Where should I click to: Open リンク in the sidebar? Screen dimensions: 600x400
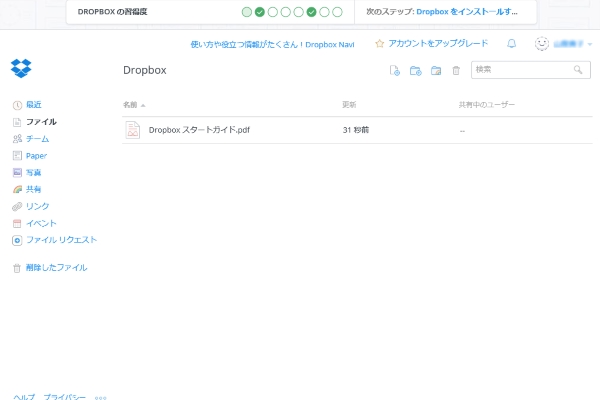(38, 206)
